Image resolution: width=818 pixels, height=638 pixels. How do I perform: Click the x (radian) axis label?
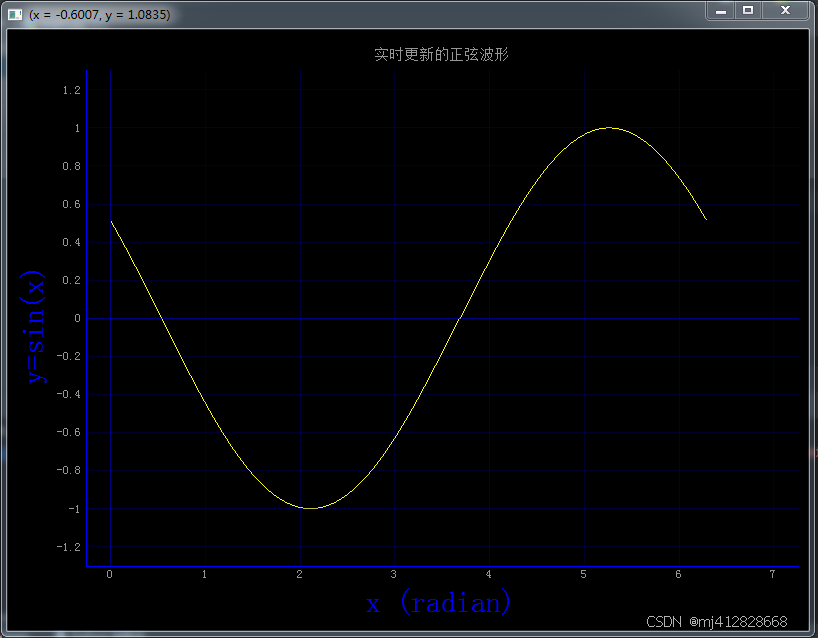click(x=438, y=603)
